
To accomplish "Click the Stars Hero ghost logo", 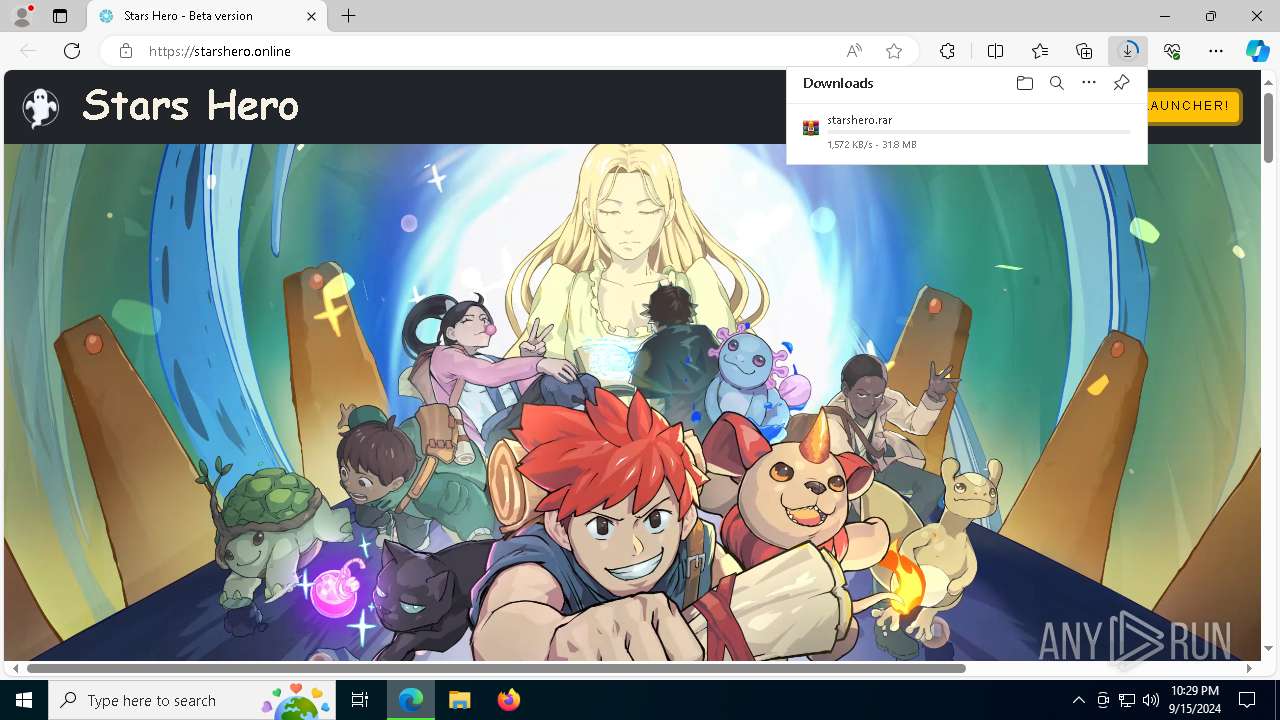I will (41, 107).
